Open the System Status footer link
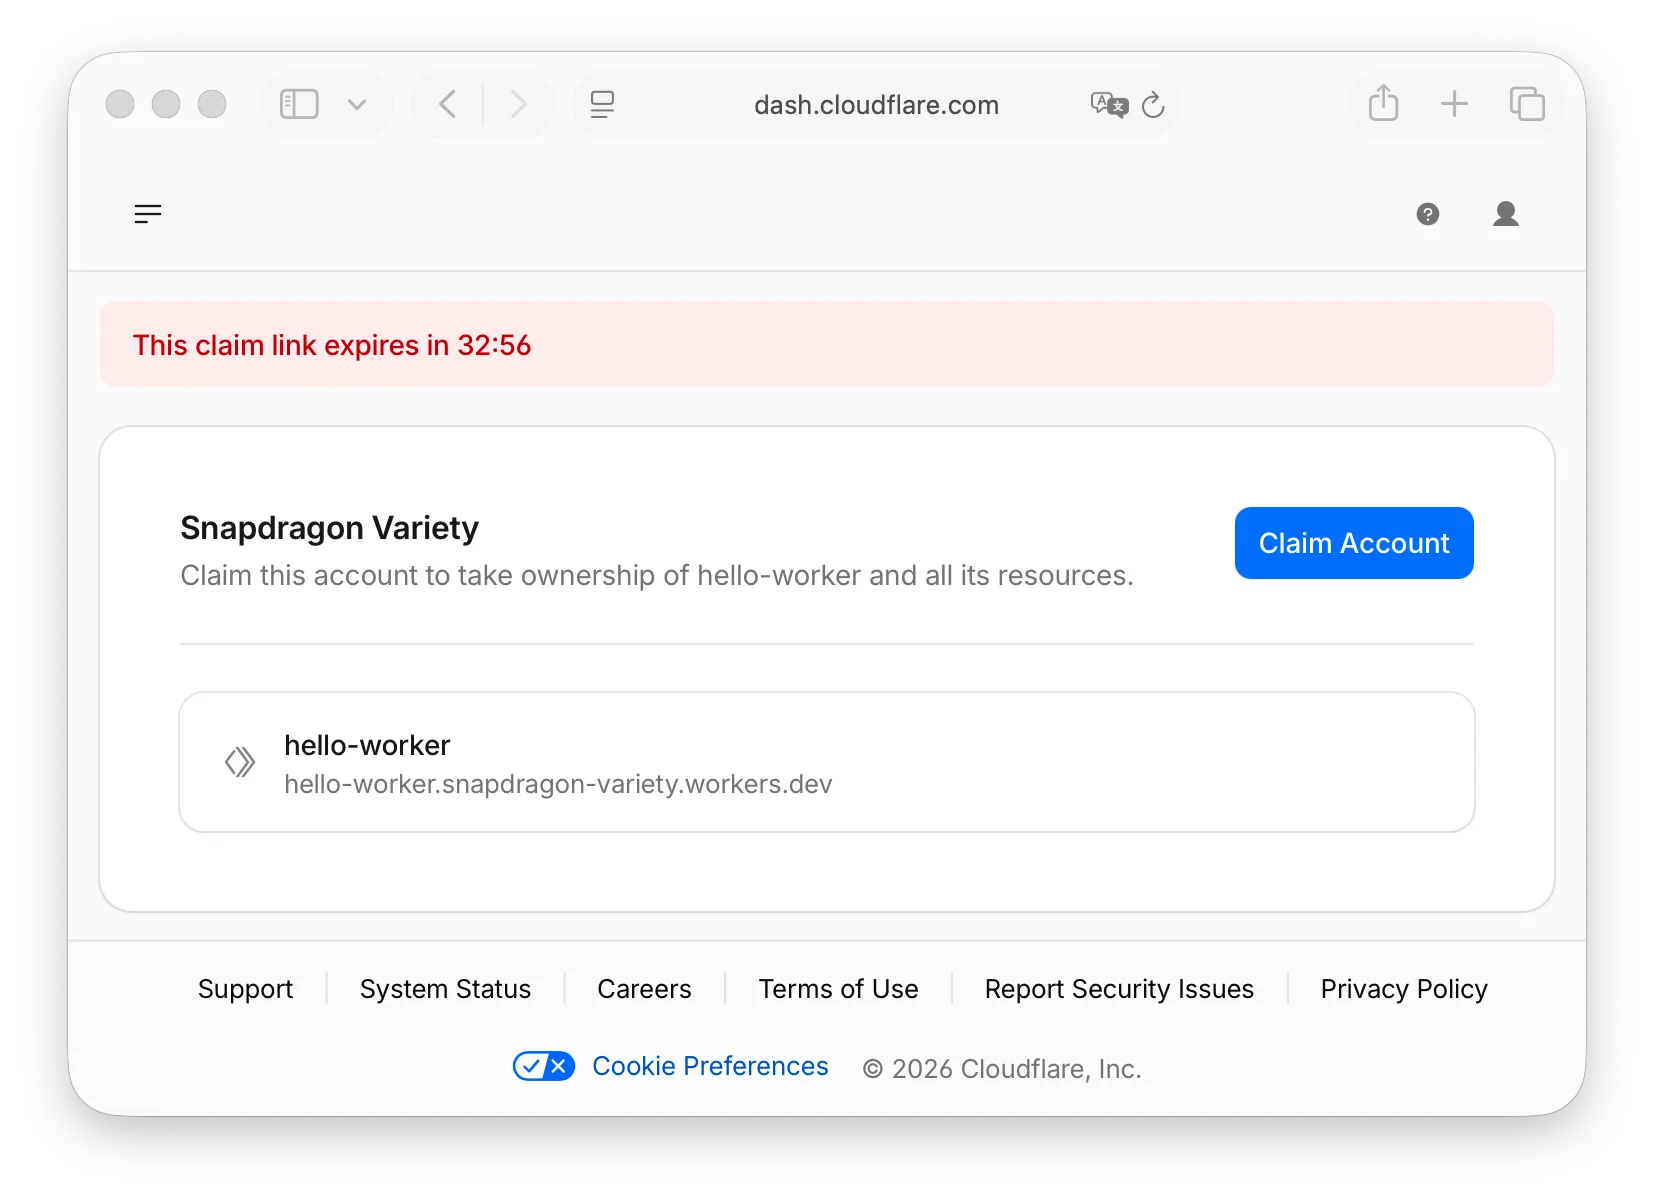This screenshot has height=1200, width=1654. pyautogui.click(x=445, y=989)
